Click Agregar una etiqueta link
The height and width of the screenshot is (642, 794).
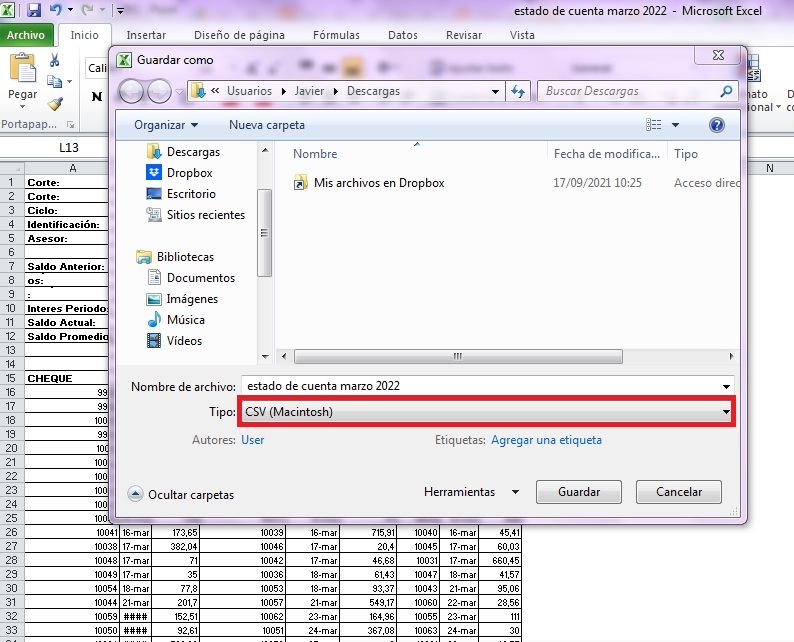[x=546, y=440]
